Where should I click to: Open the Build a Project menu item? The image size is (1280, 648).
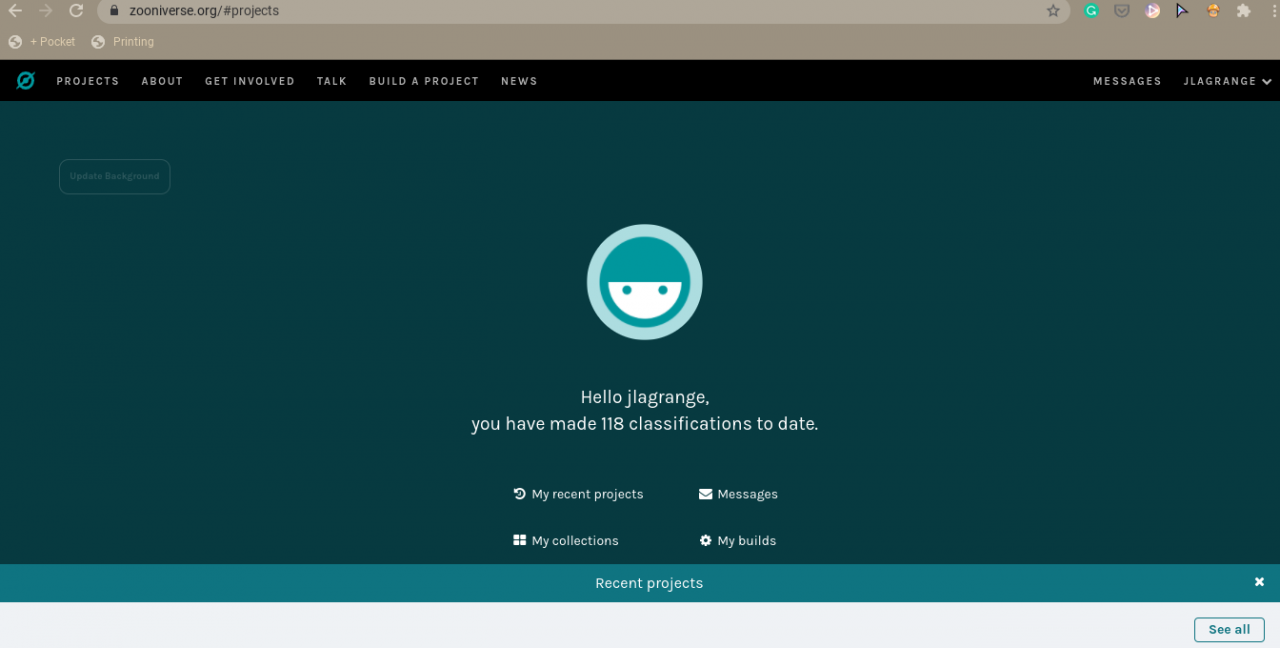[424, 81]
